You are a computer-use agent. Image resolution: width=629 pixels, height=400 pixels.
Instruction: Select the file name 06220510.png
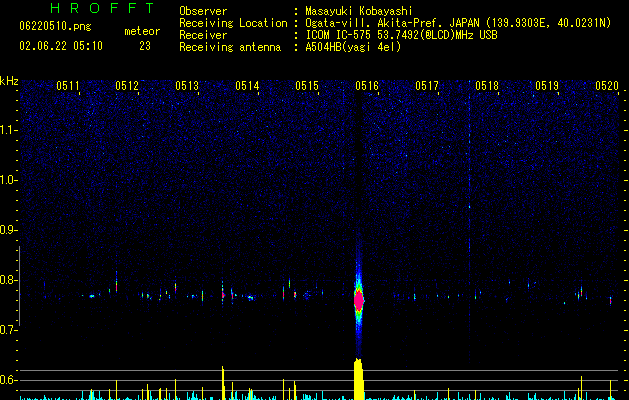pos(55,26)
